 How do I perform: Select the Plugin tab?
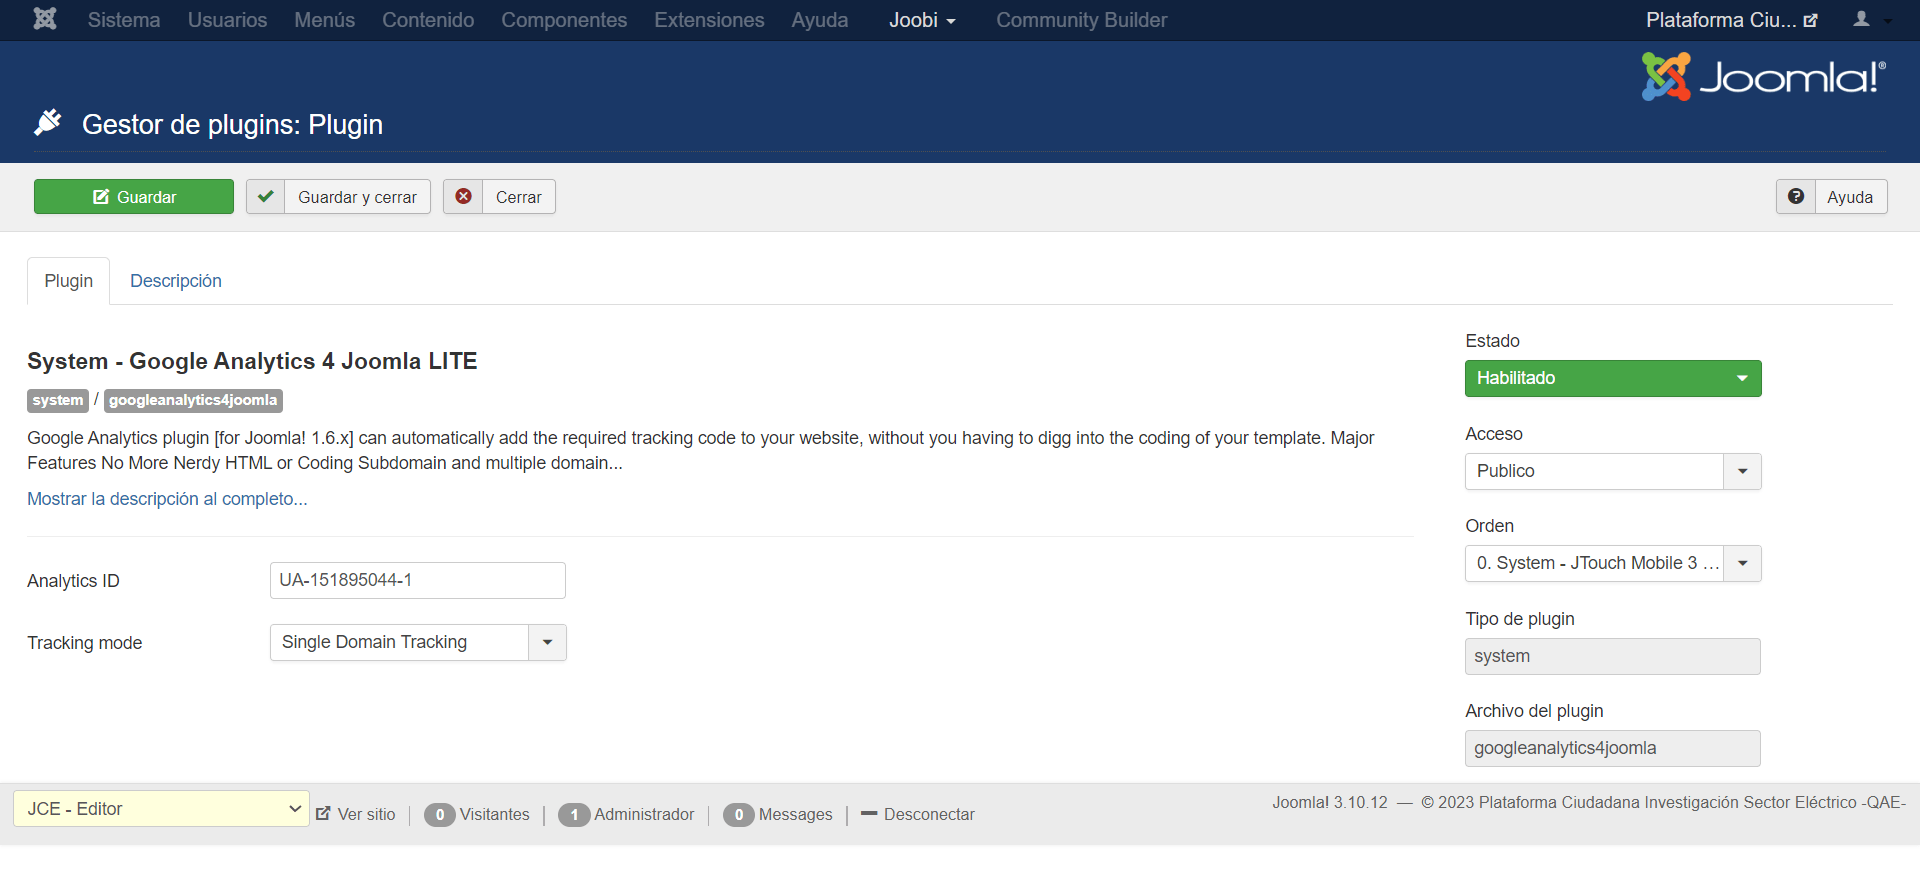68,281
